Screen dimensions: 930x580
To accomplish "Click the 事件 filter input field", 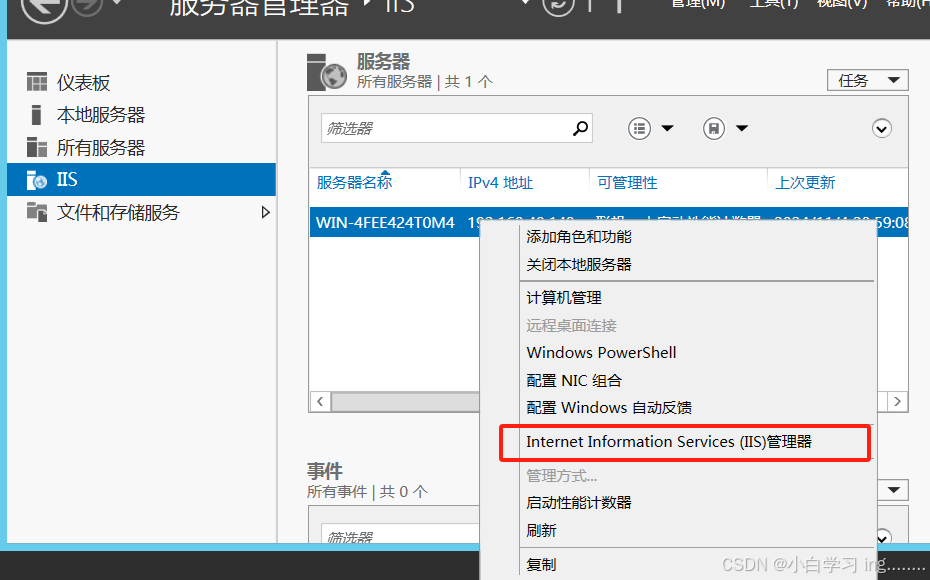I will (400, 533).
